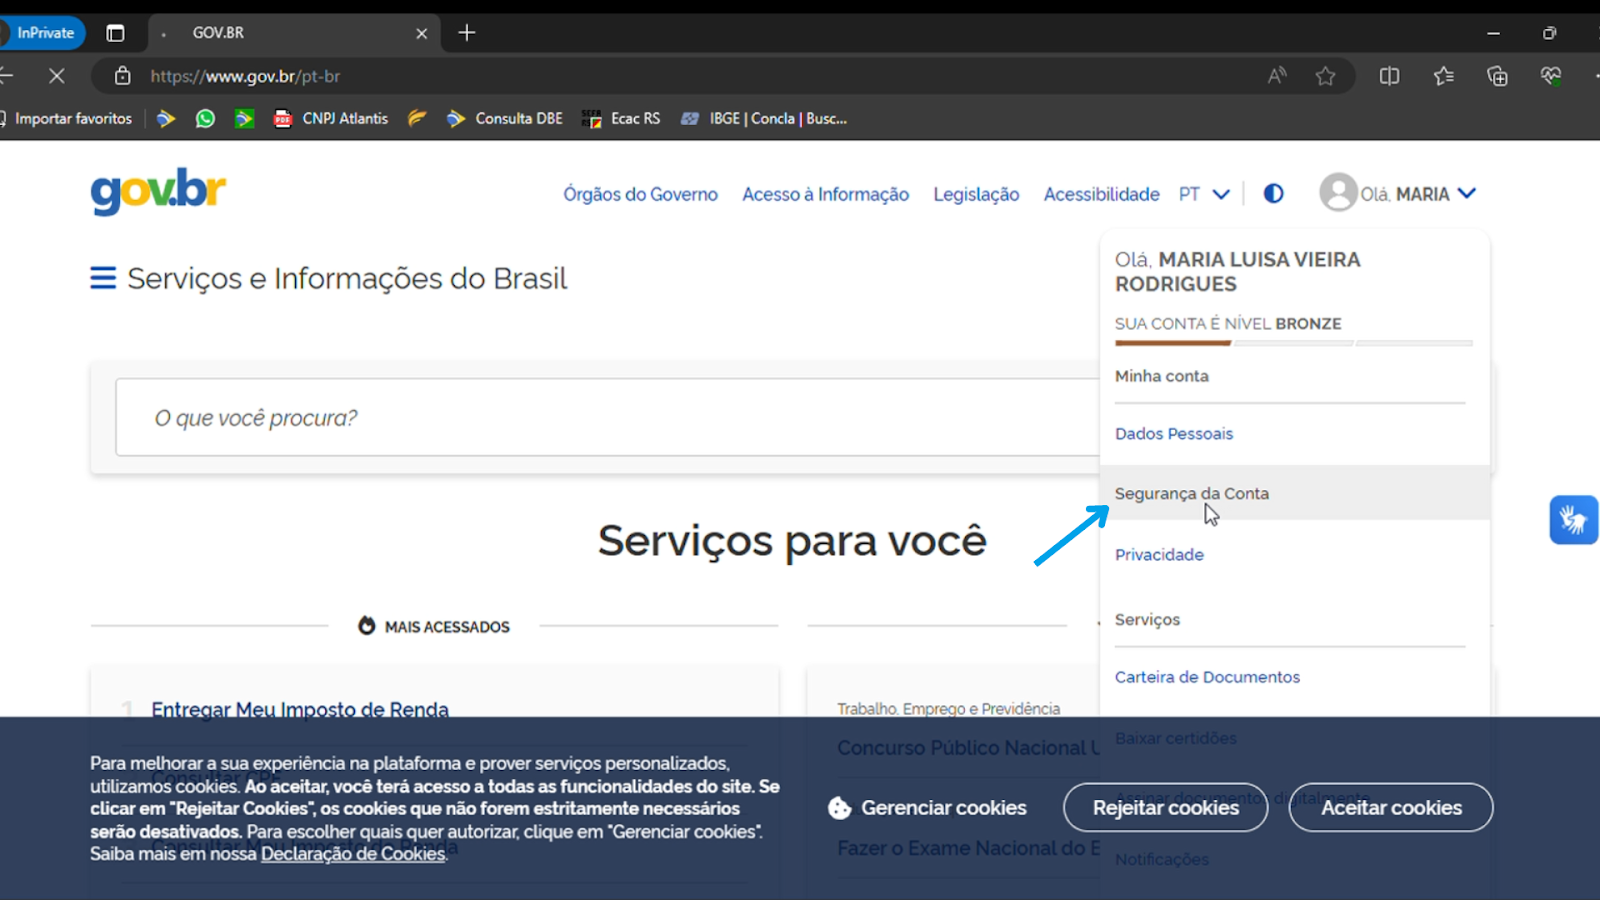This screenshot has height=900, width=1600.
Task: Click the user avatar icon
Action: [1338, 192]
